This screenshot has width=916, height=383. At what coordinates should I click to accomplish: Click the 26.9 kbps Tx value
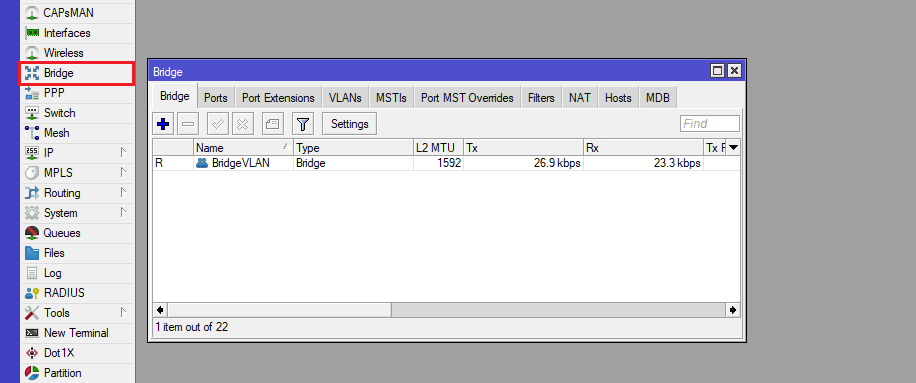point(557,163)
